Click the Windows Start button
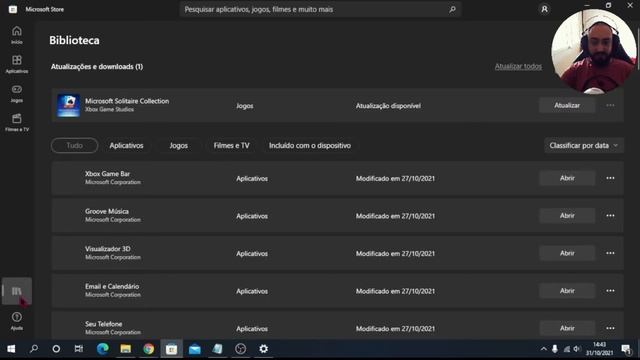640x360 pixels. 11,349
